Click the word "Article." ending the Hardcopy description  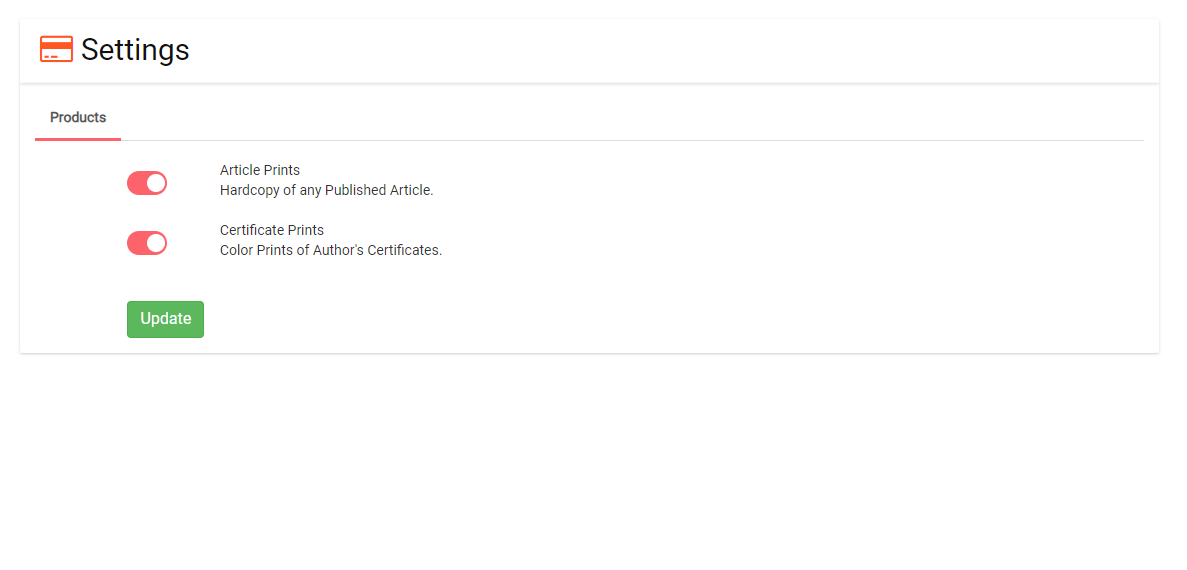(411, 190)
